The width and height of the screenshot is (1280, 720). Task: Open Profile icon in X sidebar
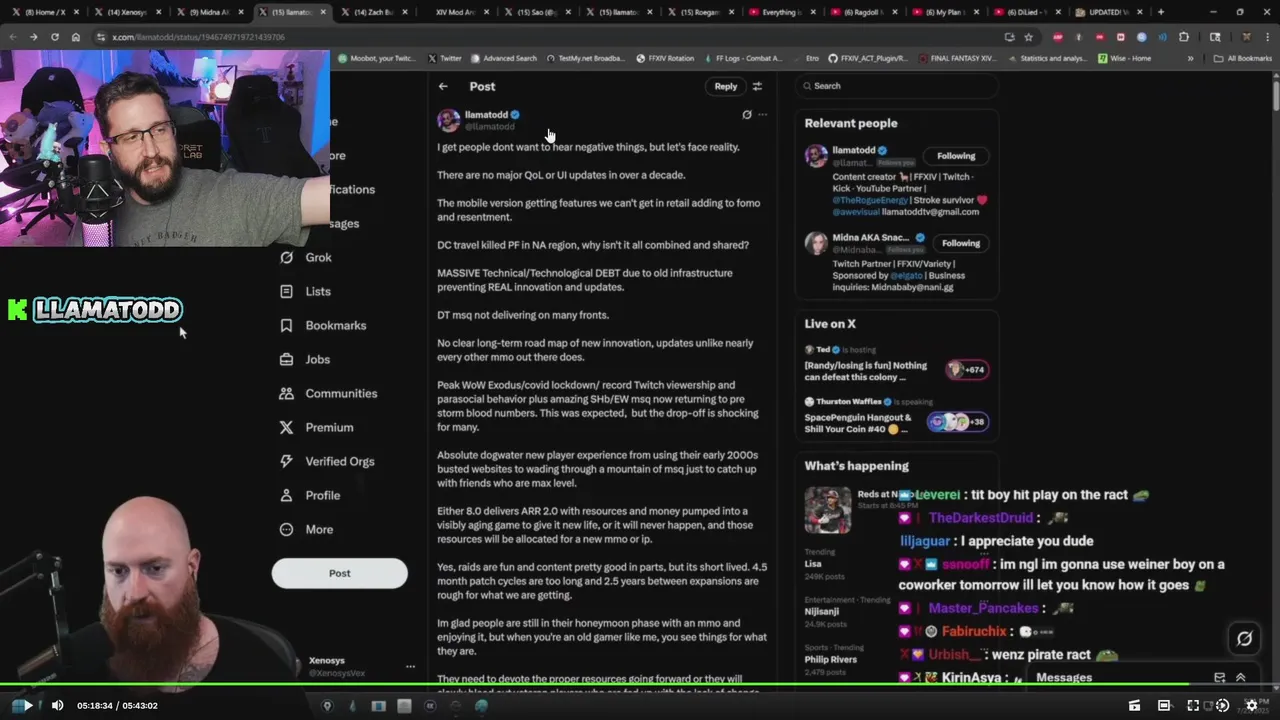286,495
